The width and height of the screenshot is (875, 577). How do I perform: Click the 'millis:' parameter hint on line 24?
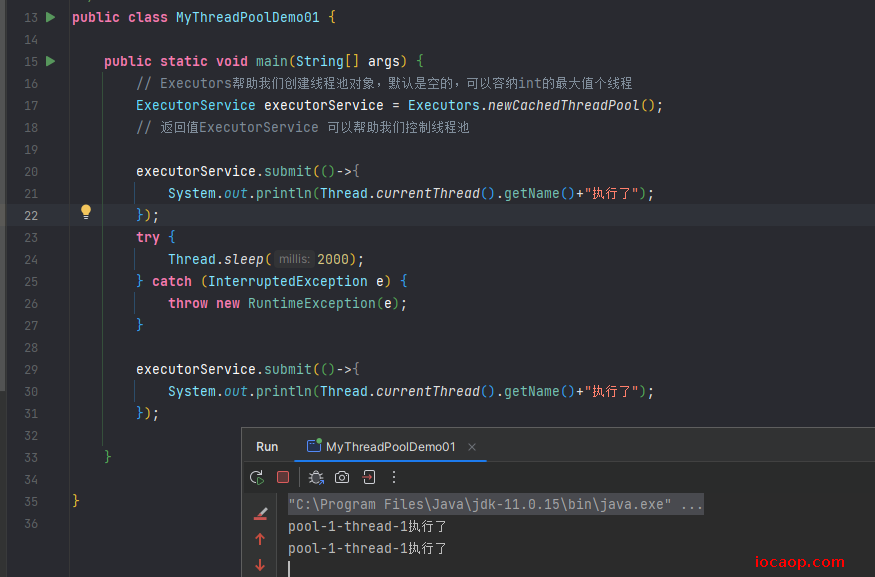[294, 259]
